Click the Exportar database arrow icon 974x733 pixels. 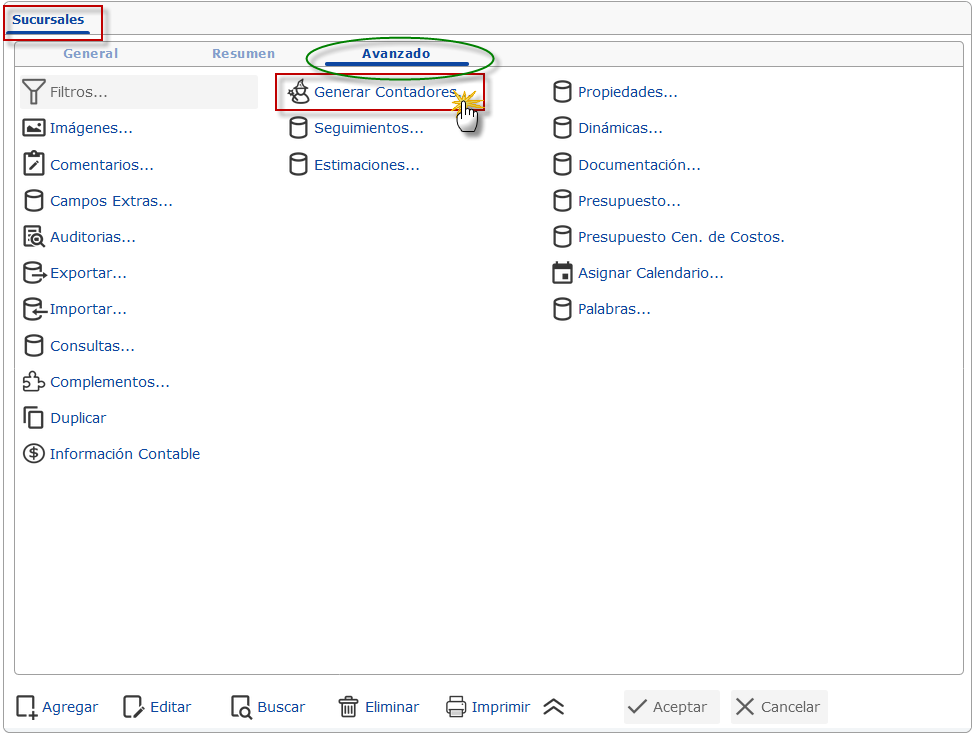(x=34, y=273)
